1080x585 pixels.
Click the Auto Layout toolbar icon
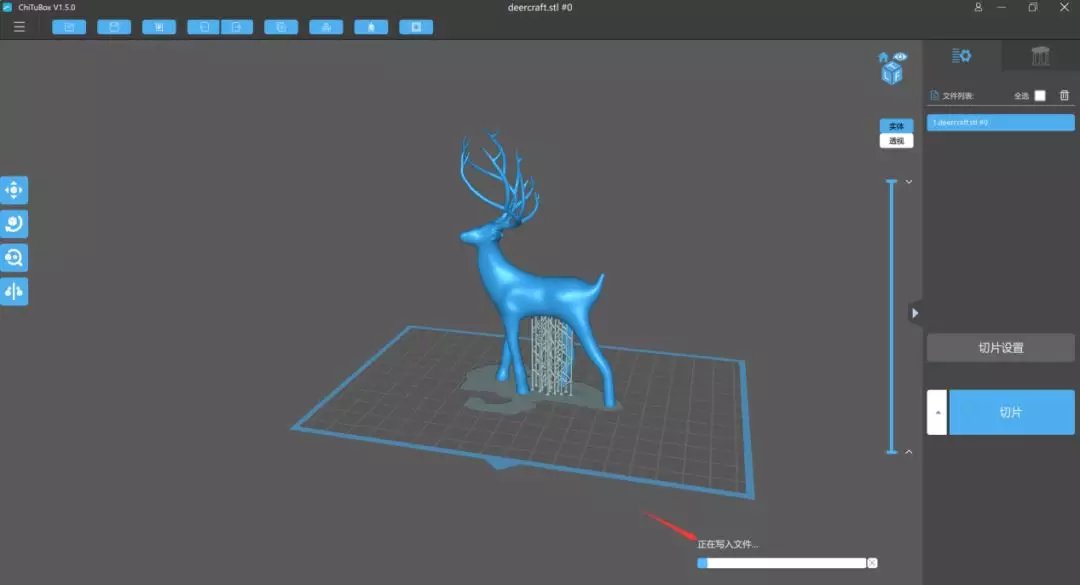[x=326, y=27]
